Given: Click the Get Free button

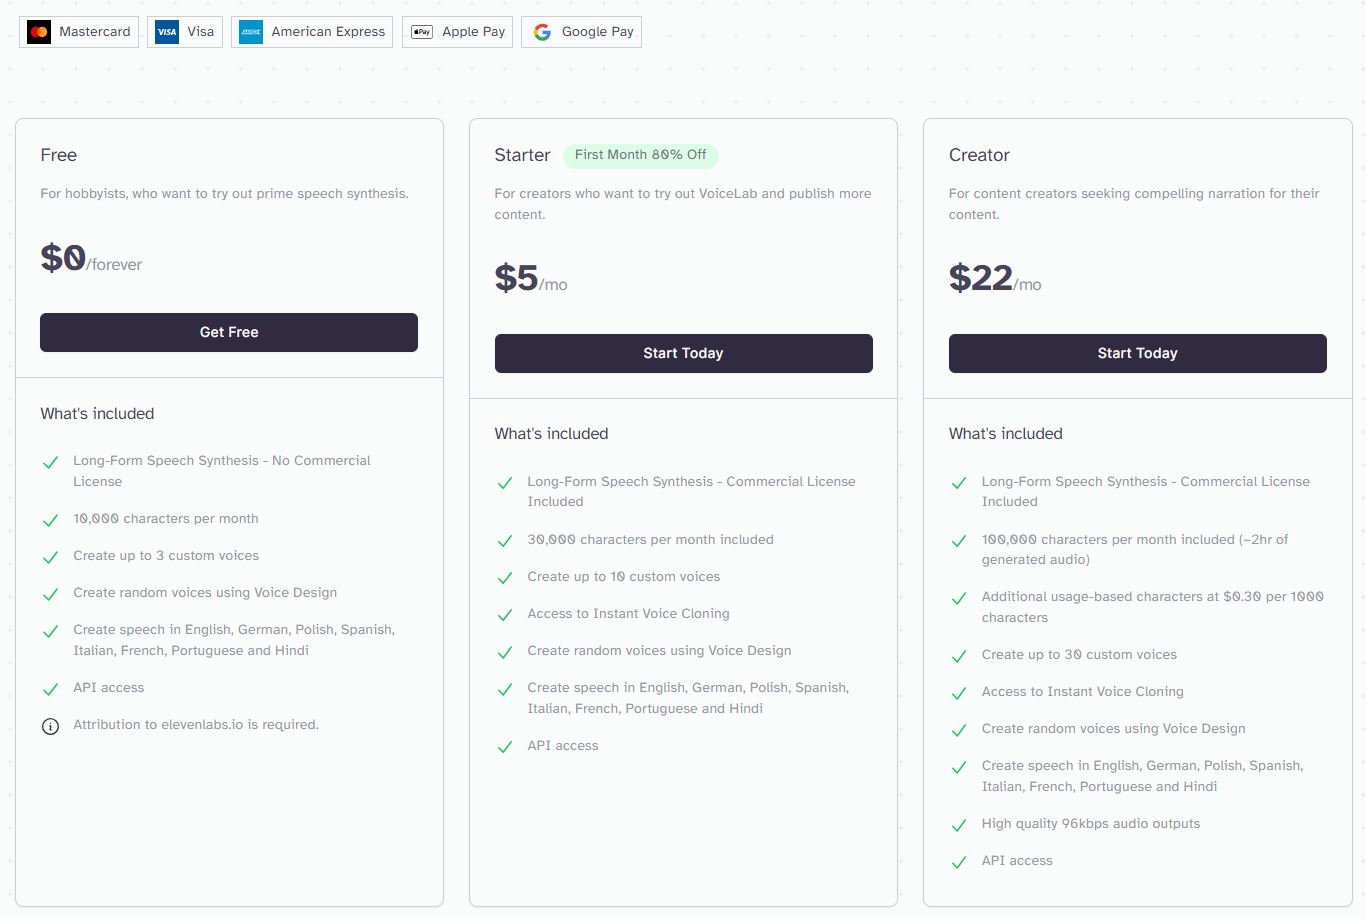Looking at the screenshot, I should tap(229, 332).
